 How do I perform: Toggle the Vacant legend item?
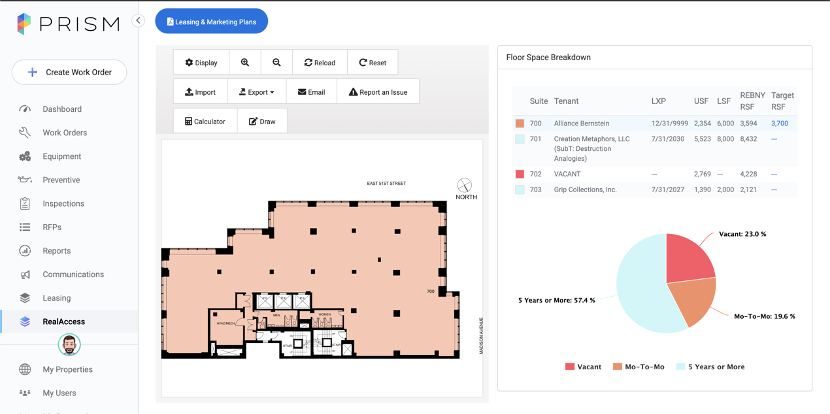click(x=583, y=366)
